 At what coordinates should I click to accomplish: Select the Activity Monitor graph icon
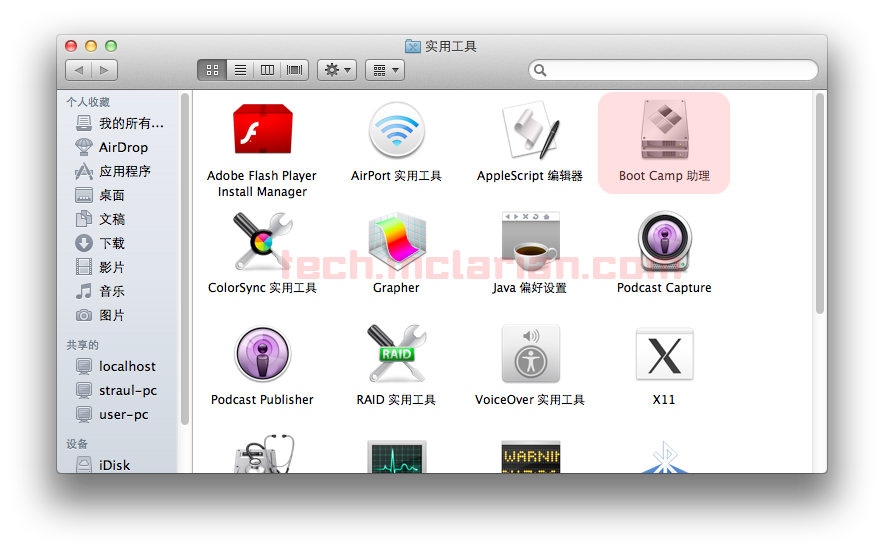point(397,456)
